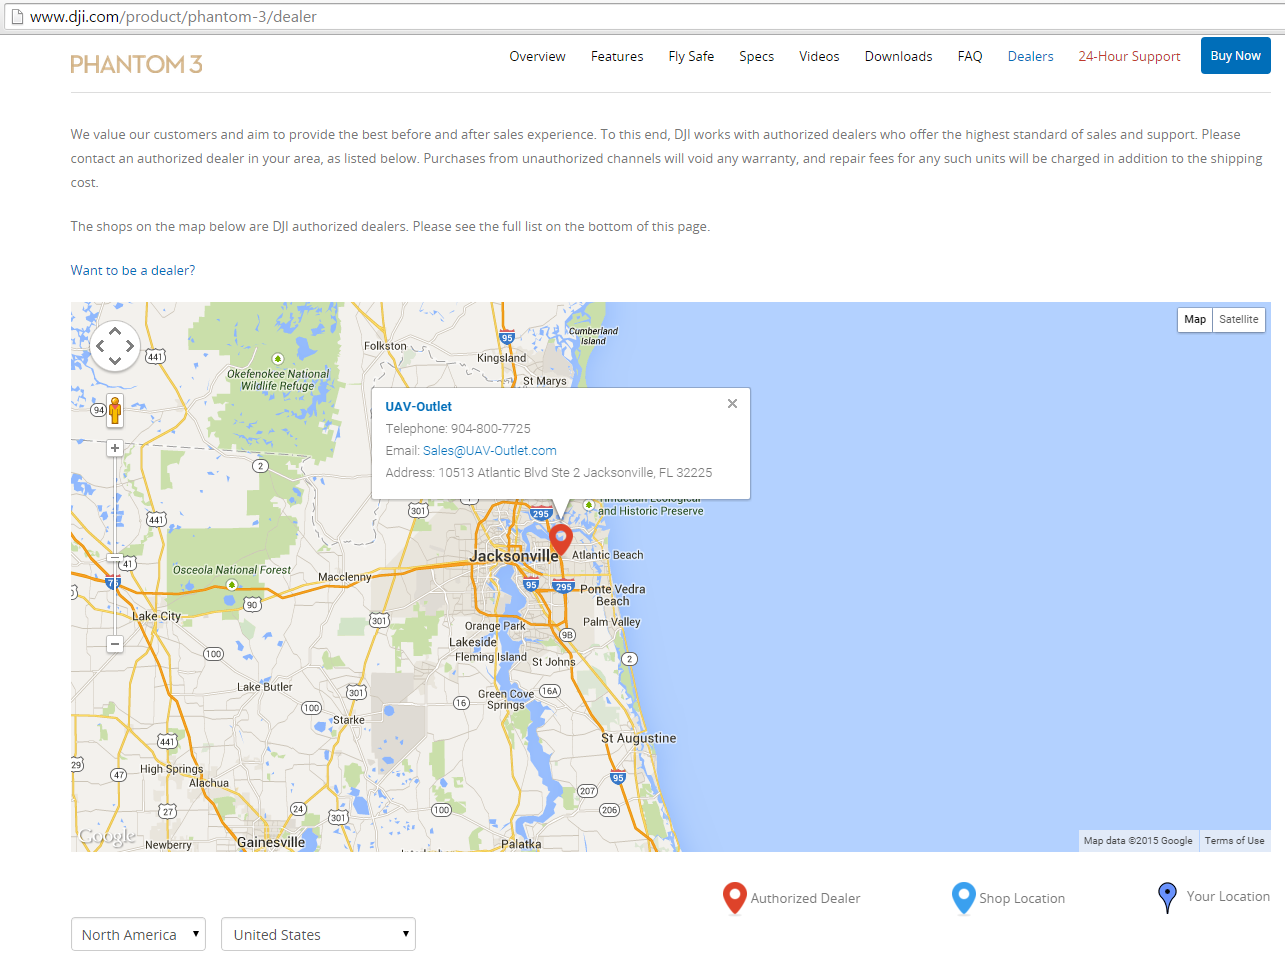This screenshot has height=954, width=1285.
Task: Open the UAV-Outlet dealer title link
Action: pos(418,406)
